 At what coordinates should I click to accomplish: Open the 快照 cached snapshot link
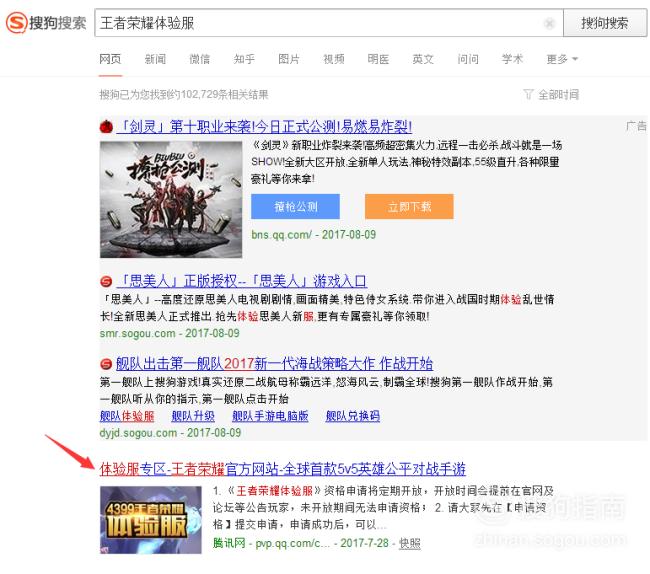[410, 543]
